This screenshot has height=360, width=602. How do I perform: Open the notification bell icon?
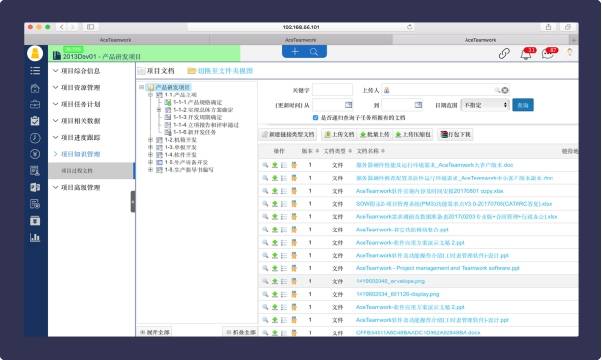point(525,54)
